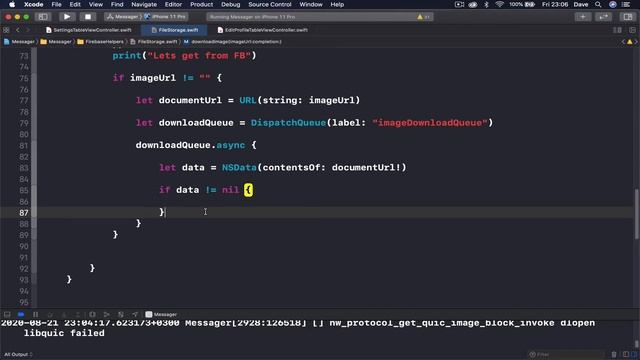
Task: Toggle breakpoints with the blue debug bar icon
Action: 21,314
